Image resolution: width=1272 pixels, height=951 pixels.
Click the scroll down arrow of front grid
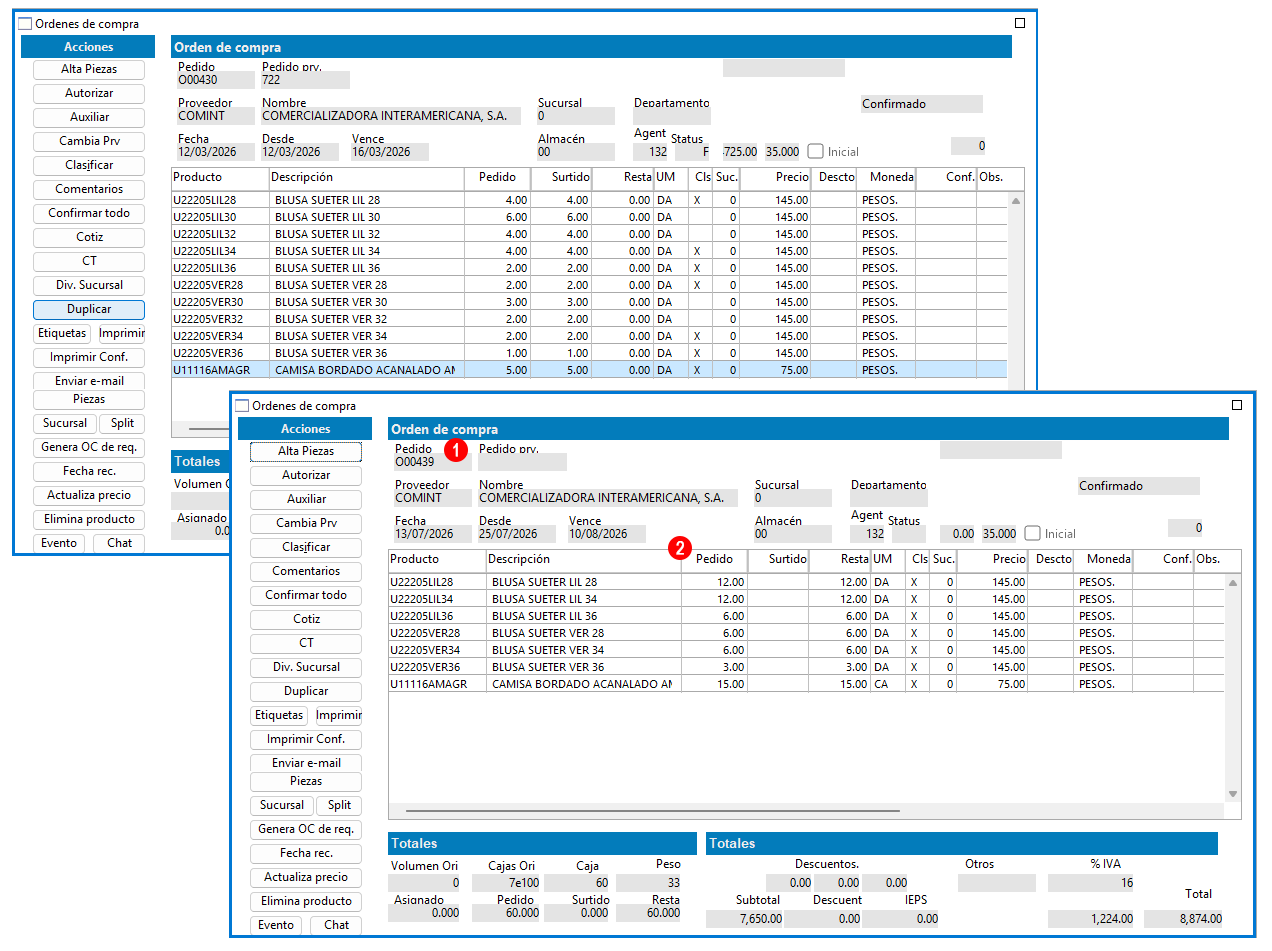[x=1233, y=794]
